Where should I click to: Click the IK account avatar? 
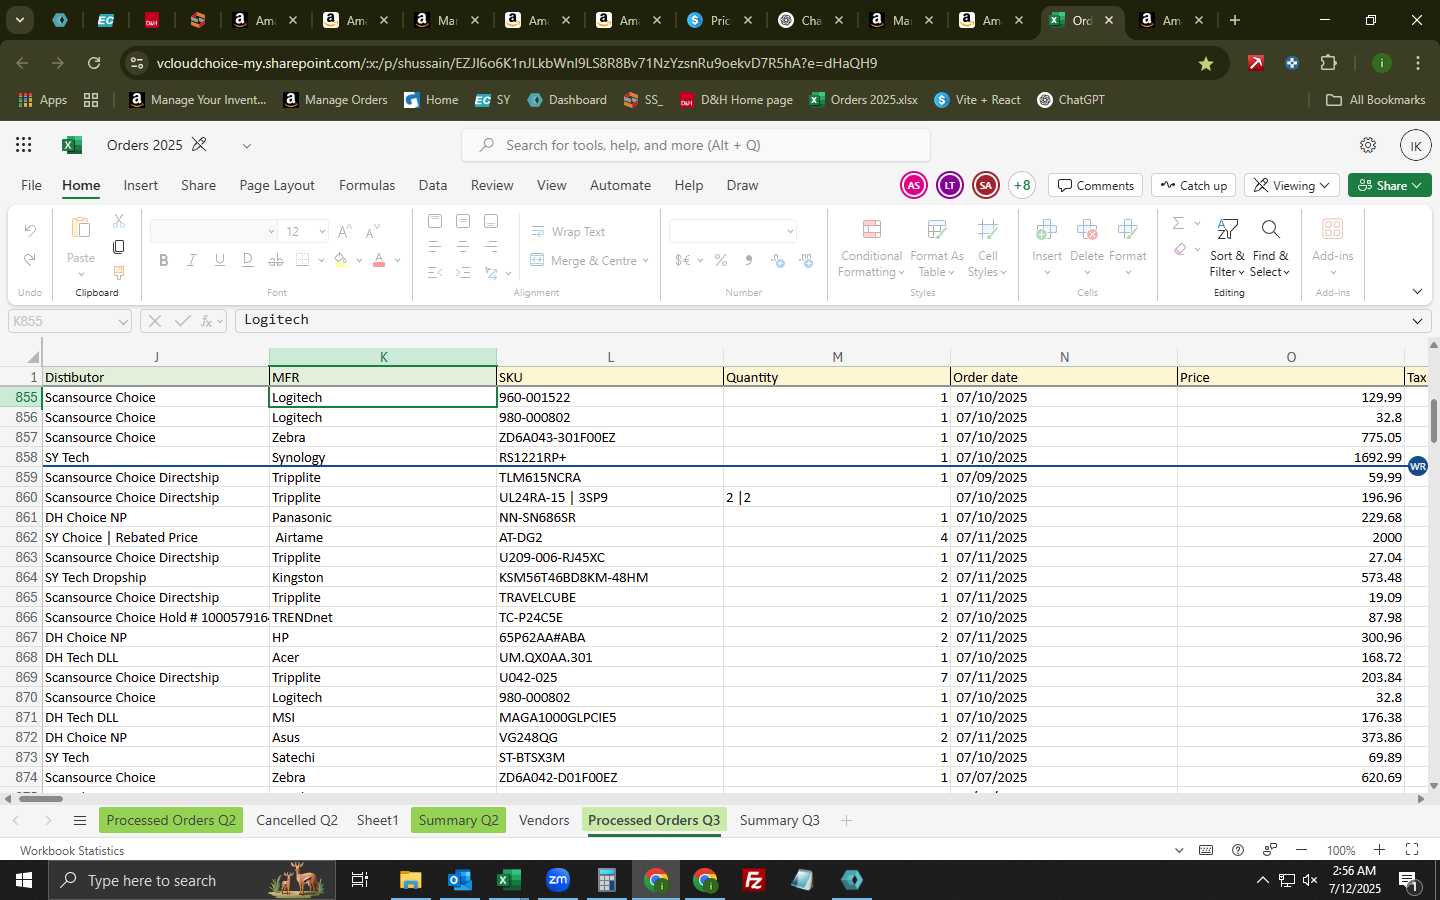(x=1415, y=145)
